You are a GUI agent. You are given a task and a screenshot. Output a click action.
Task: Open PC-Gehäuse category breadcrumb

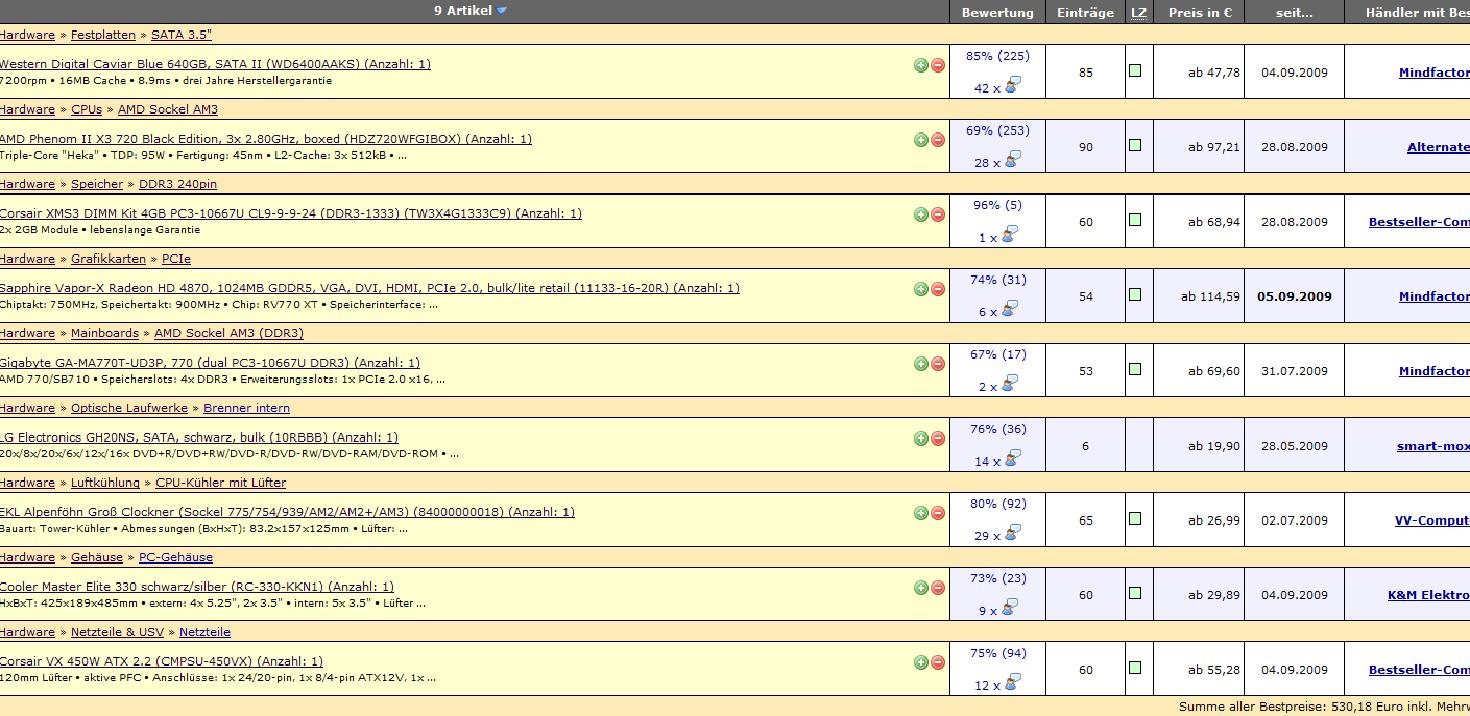point(176,557)
